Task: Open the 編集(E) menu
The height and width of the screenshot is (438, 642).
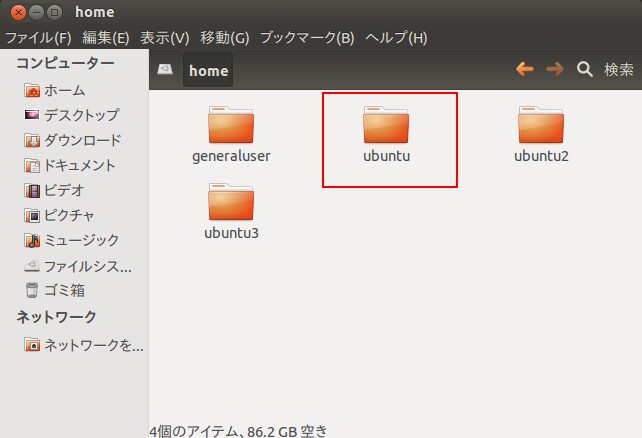Action: 106,38
